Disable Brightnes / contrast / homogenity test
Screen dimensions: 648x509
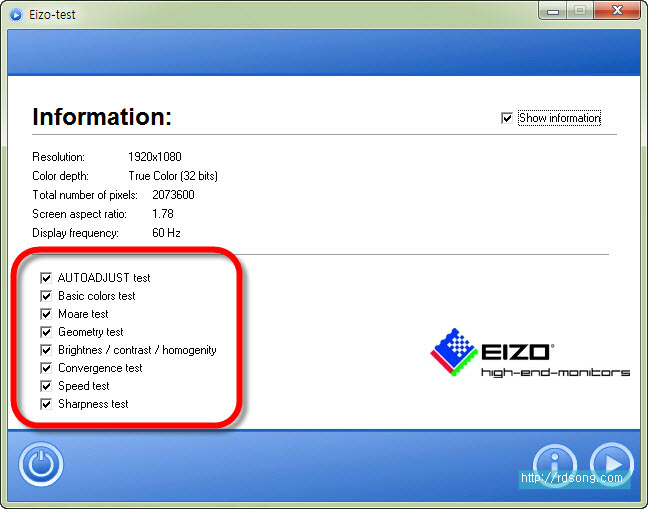coord(46,350)
